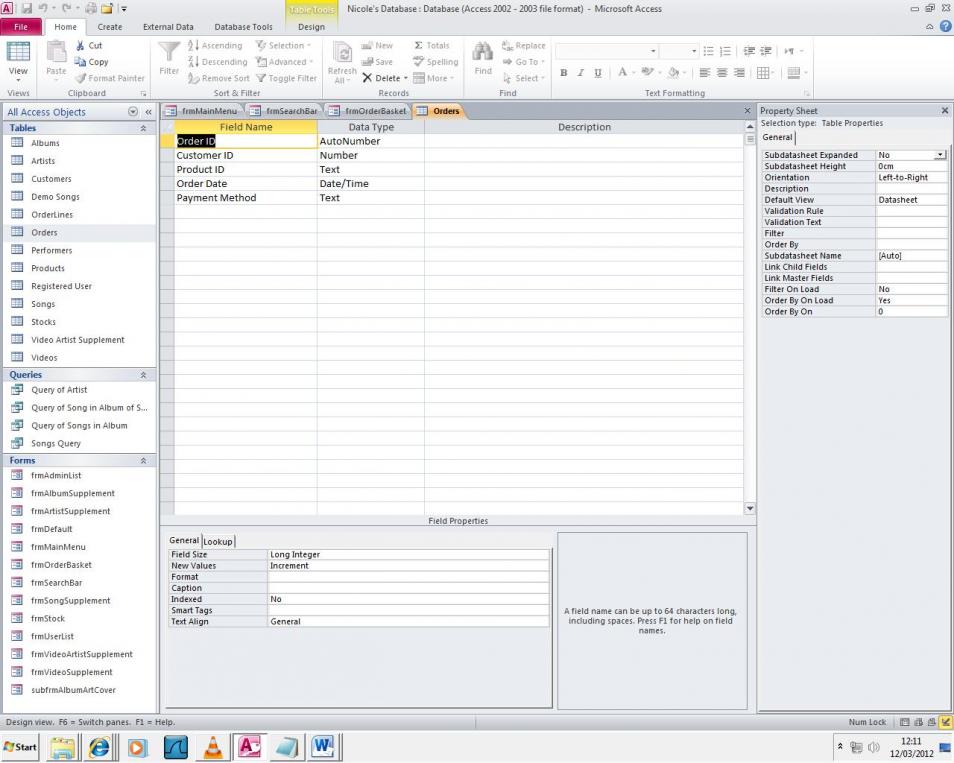Switch to the Create ribbon tab
The width and height of the screenshot is (954, 763).
110,27
